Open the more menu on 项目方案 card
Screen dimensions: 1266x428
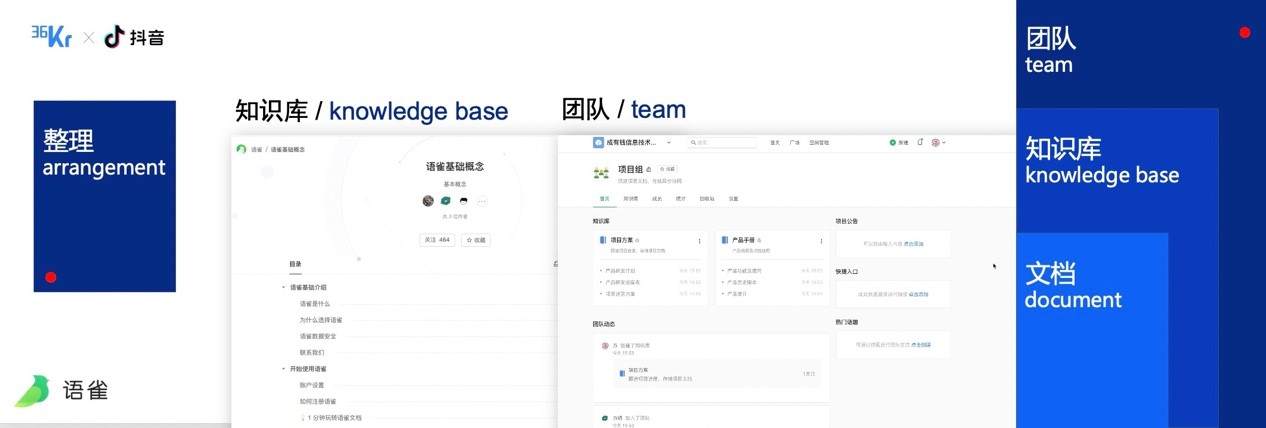(699, 241)
